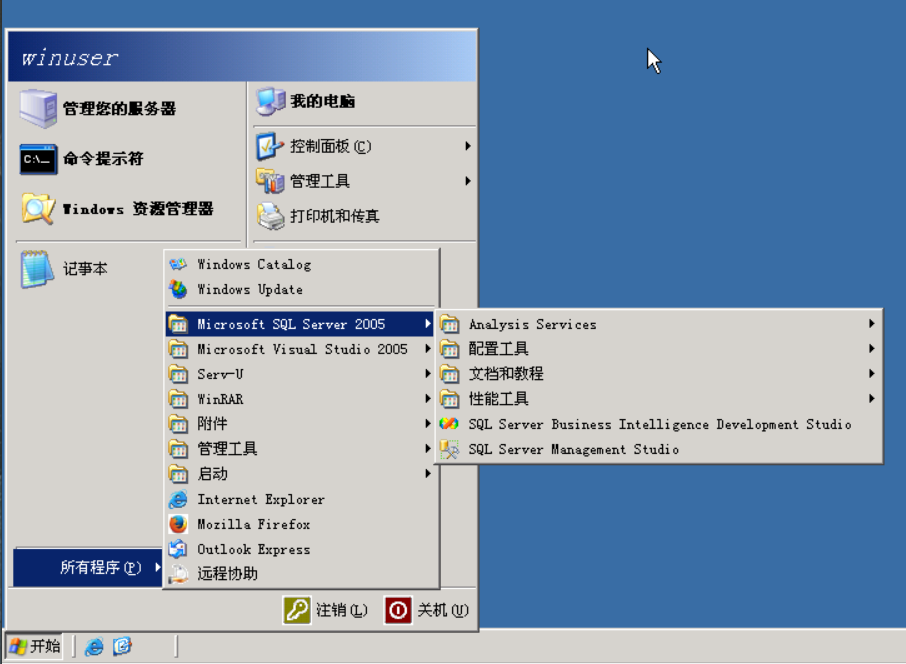Click the Windows Update icon

click(x=179, y=289)
